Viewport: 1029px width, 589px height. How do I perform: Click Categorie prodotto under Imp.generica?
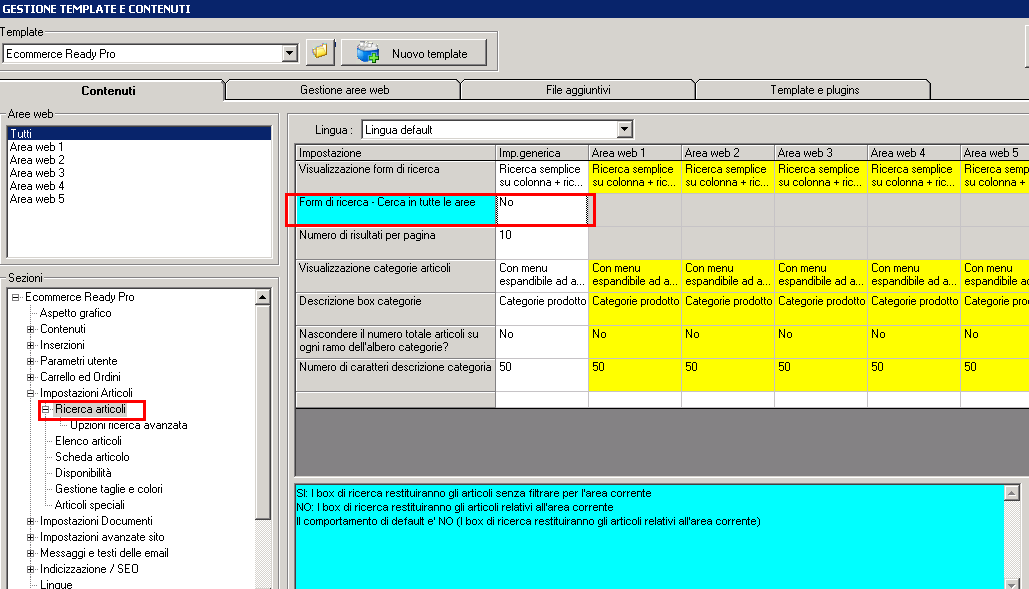click(542, 309)
